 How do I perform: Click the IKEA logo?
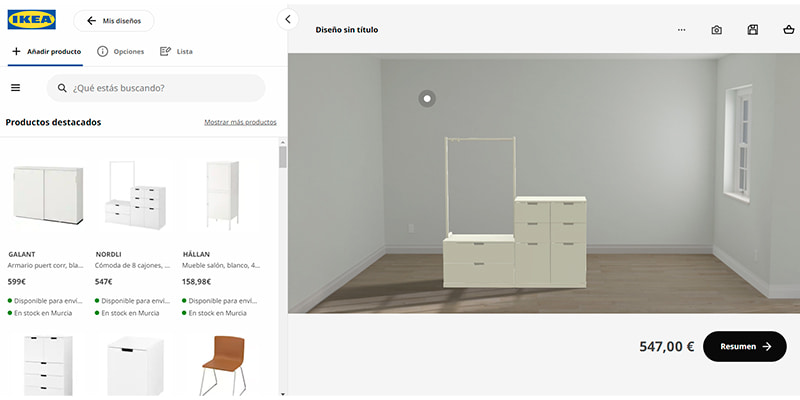point(32,20)
